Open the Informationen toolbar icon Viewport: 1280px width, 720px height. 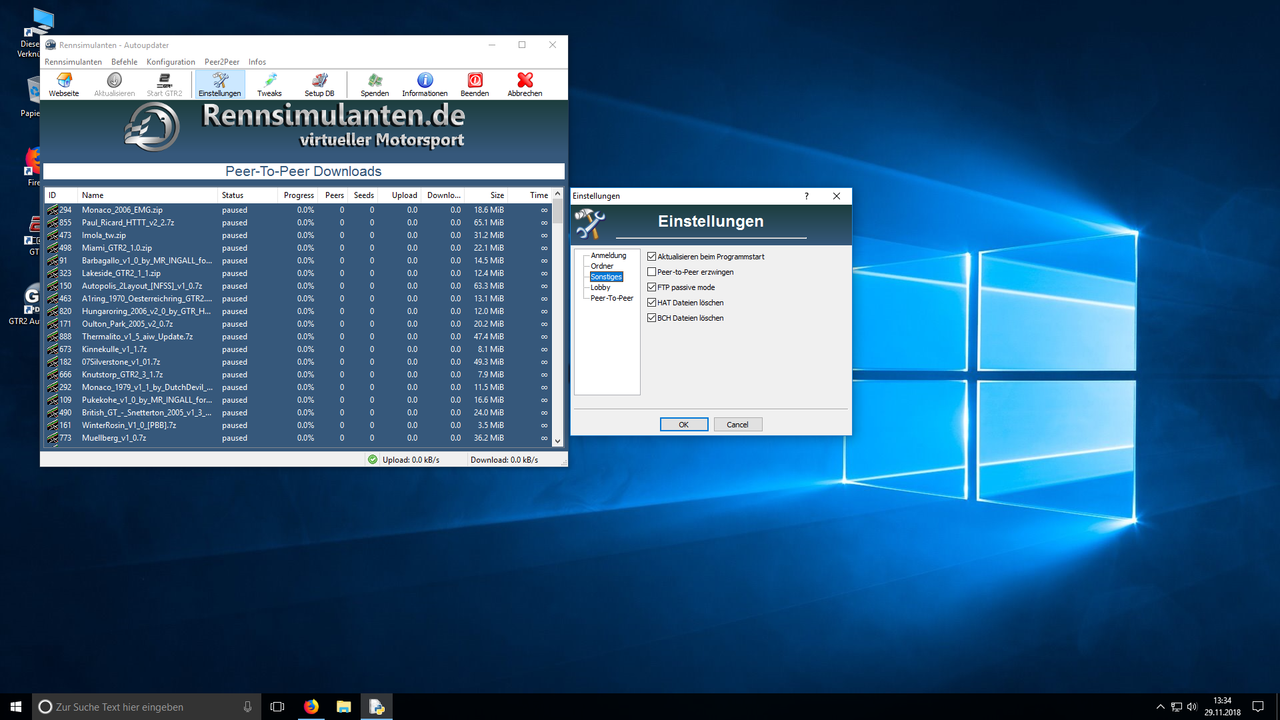[425, 84]
